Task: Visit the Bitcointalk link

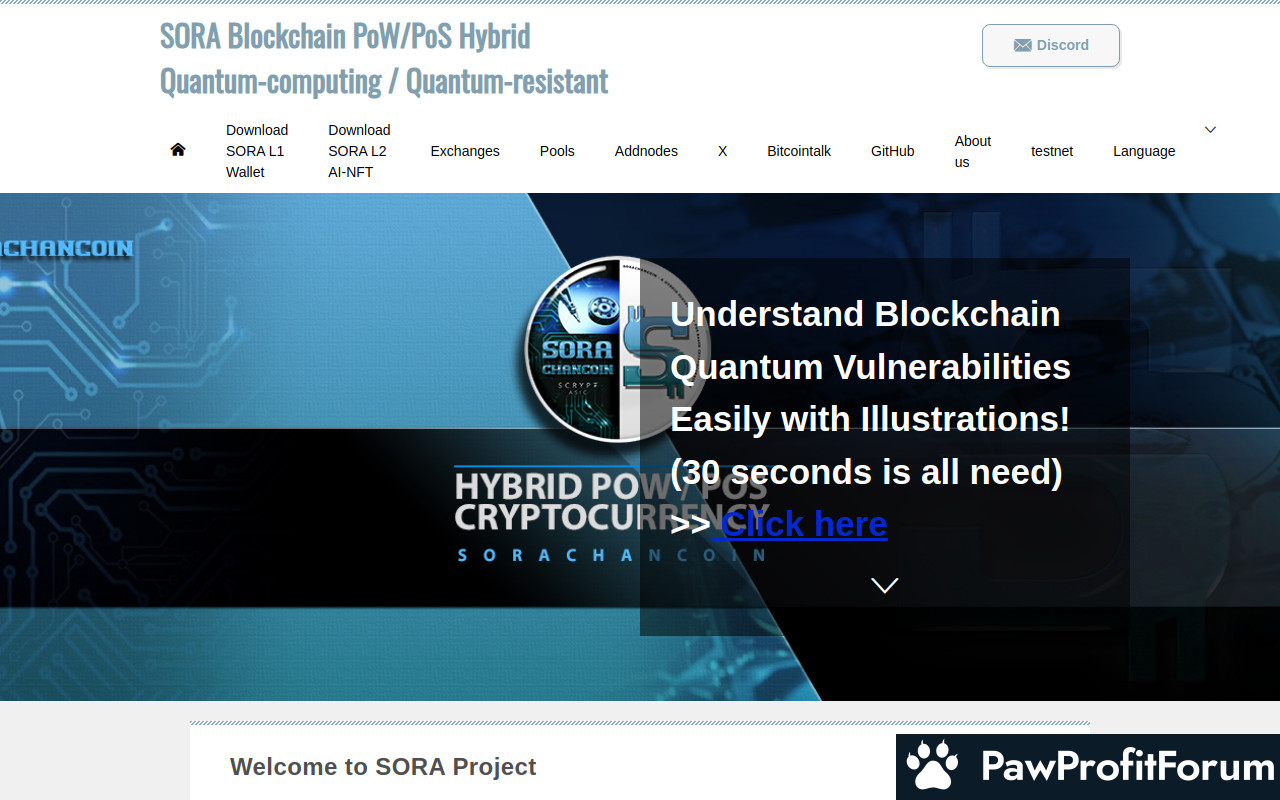Action: click(799, 151)
